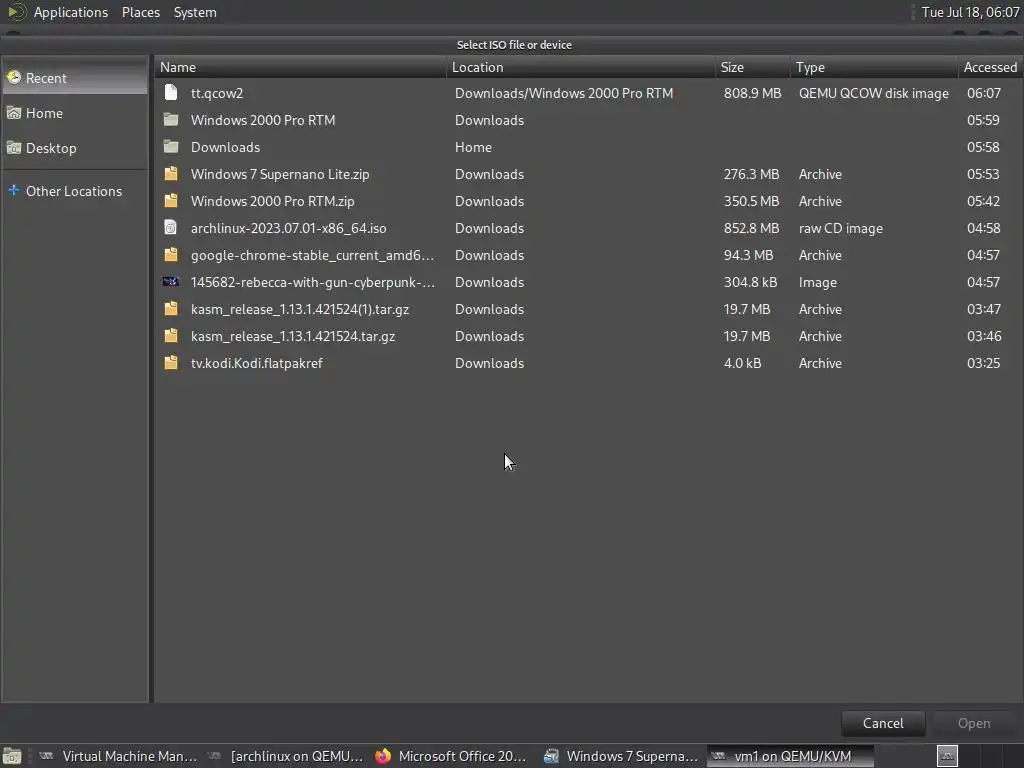Screen dimensions: 1024x768
Task: Click the Desktop icon in sidebar
Action: pyautogui.click(x=14, y=148)
